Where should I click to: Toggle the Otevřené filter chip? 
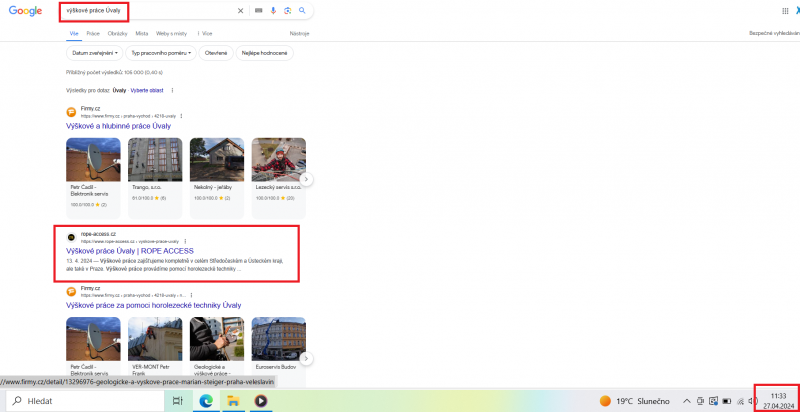click(216, 53)
